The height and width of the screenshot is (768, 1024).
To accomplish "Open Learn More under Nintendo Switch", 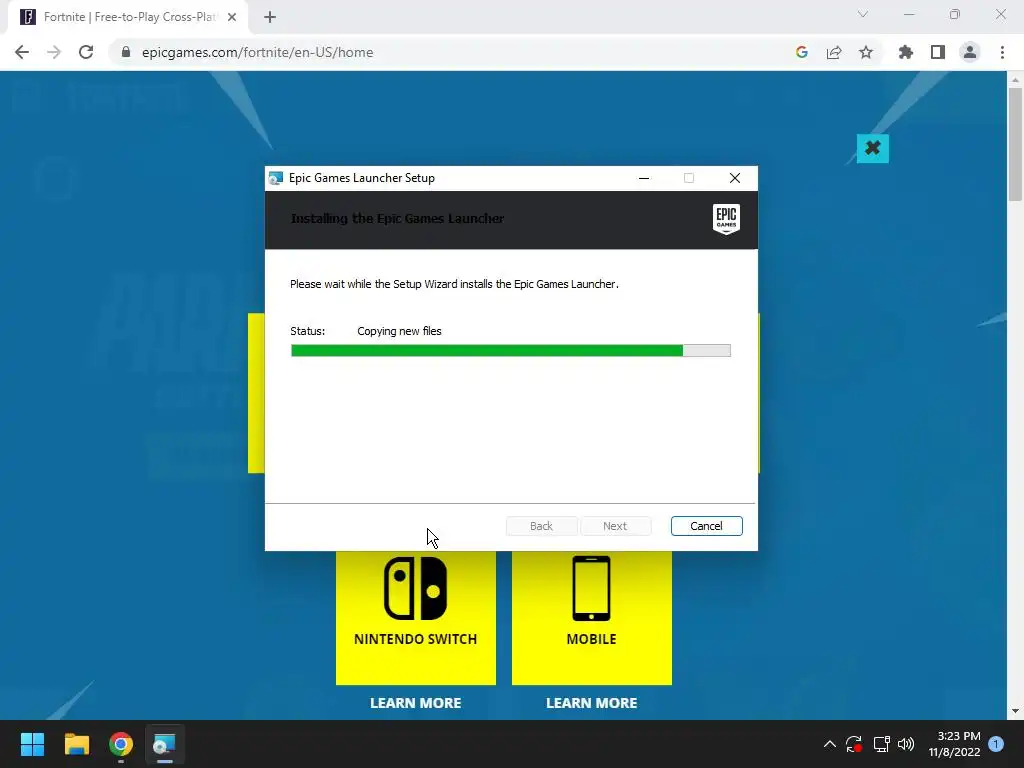I will 415,703.
